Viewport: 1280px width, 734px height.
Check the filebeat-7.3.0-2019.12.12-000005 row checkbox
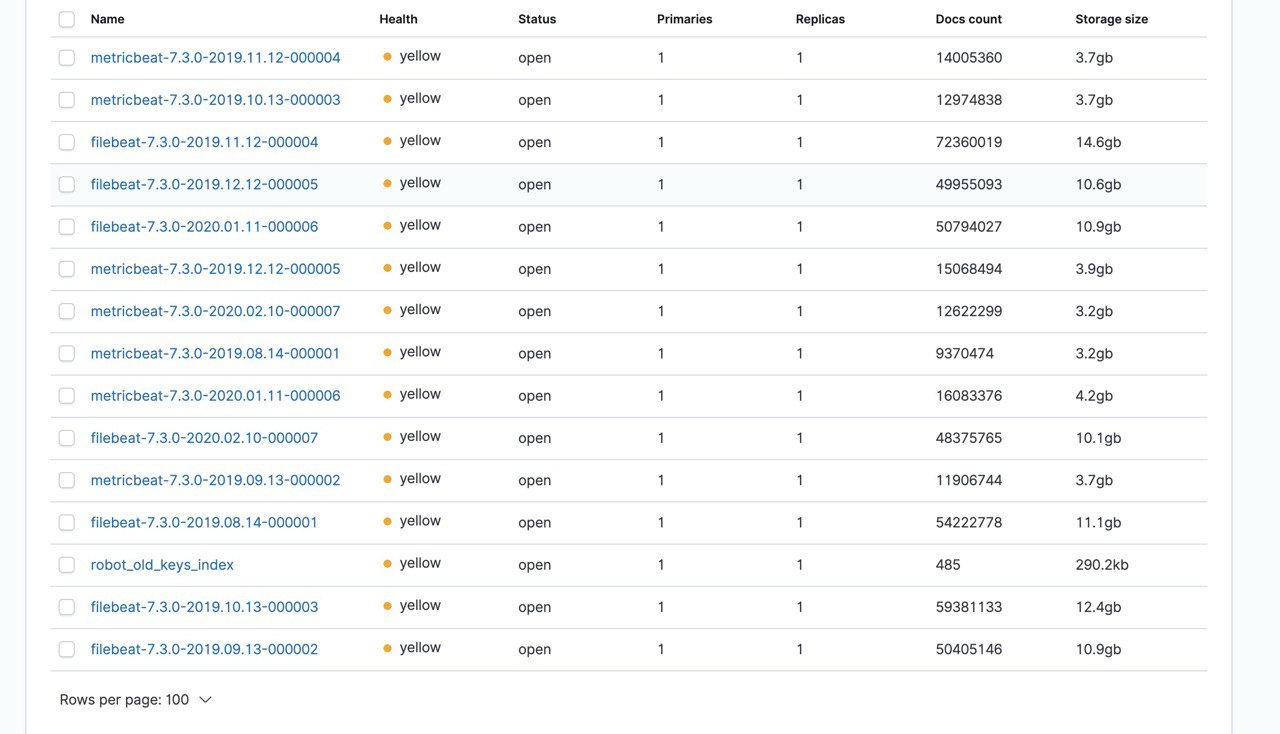coord(67,184)
